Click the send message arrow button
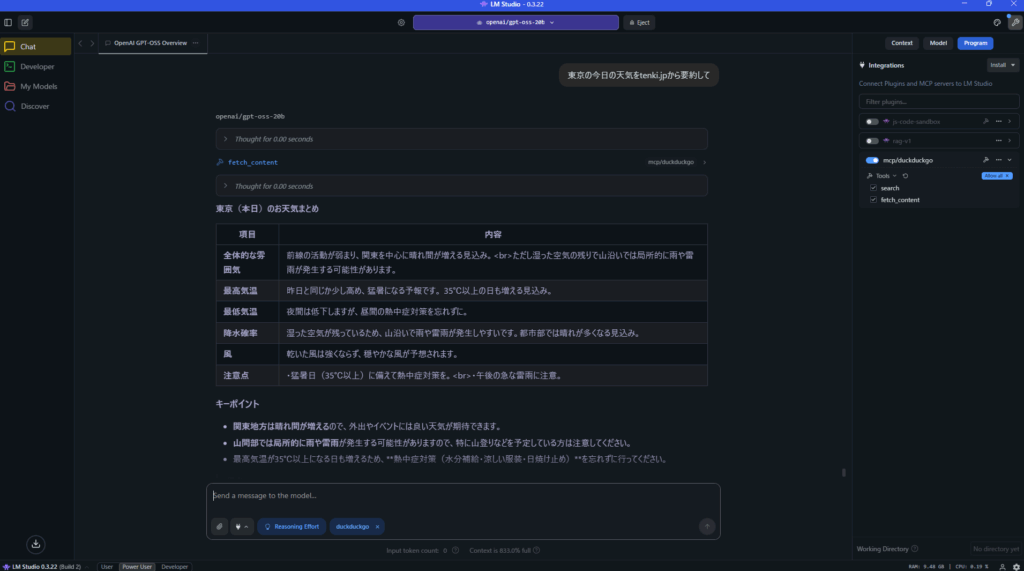1024x571 pixels. coord(707,526)
